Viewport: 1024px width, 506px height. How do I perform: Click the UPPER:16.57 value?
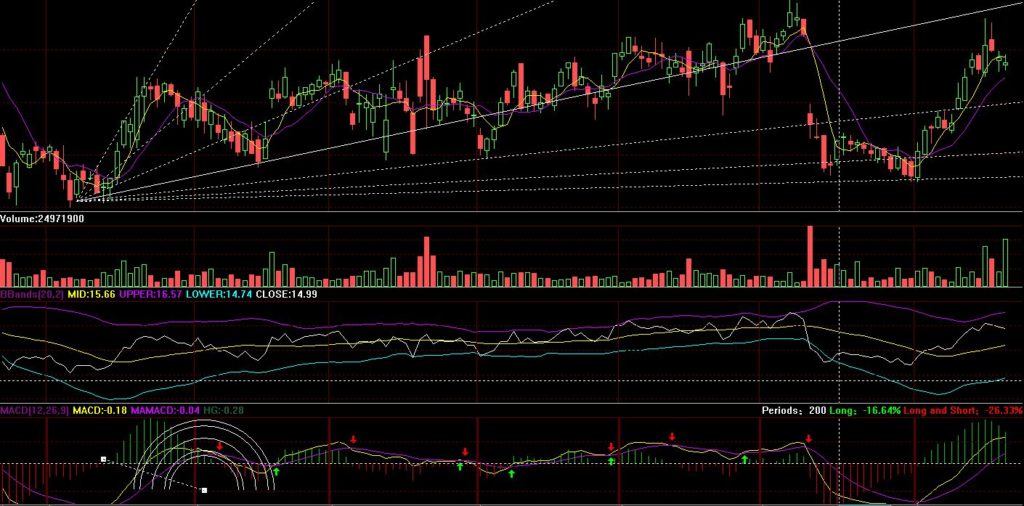[151, 294]
